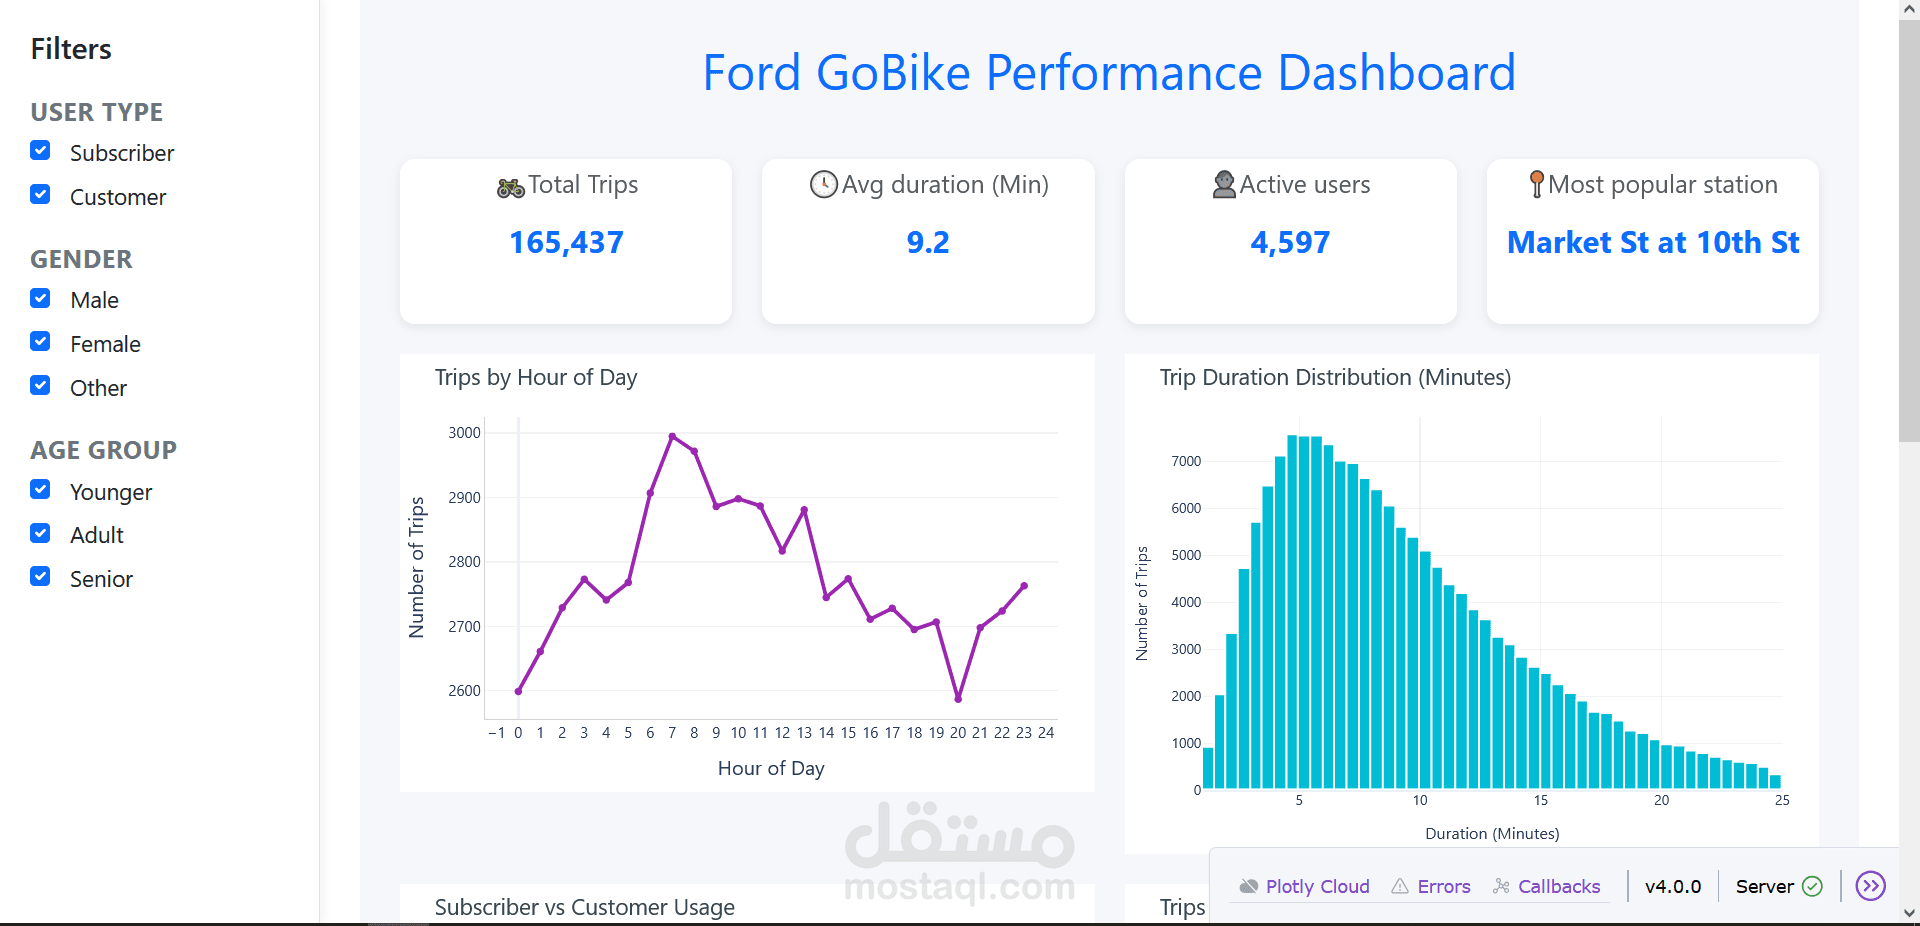
Task: Toggle the Customer checkbox under User Type
Action: [40, 194]
